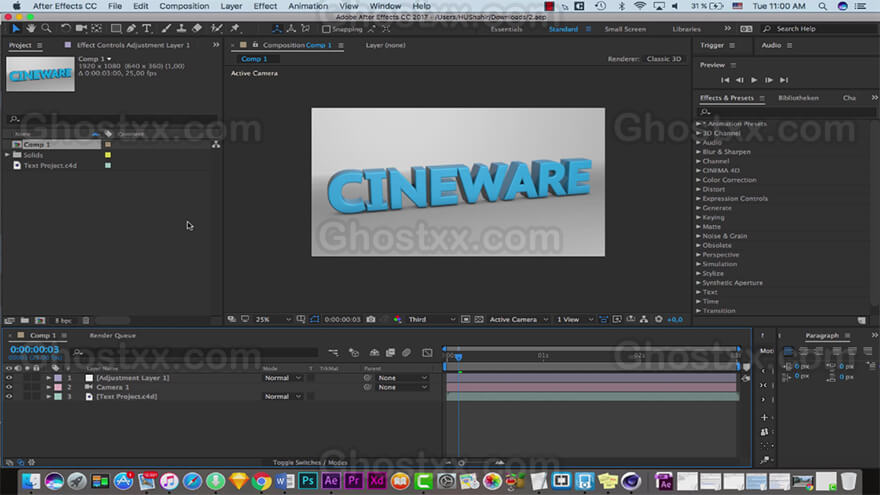Hide the Adjustment Layer 1 eye toggle
This screenshot has height=495, width=880.
pos(9,378)
